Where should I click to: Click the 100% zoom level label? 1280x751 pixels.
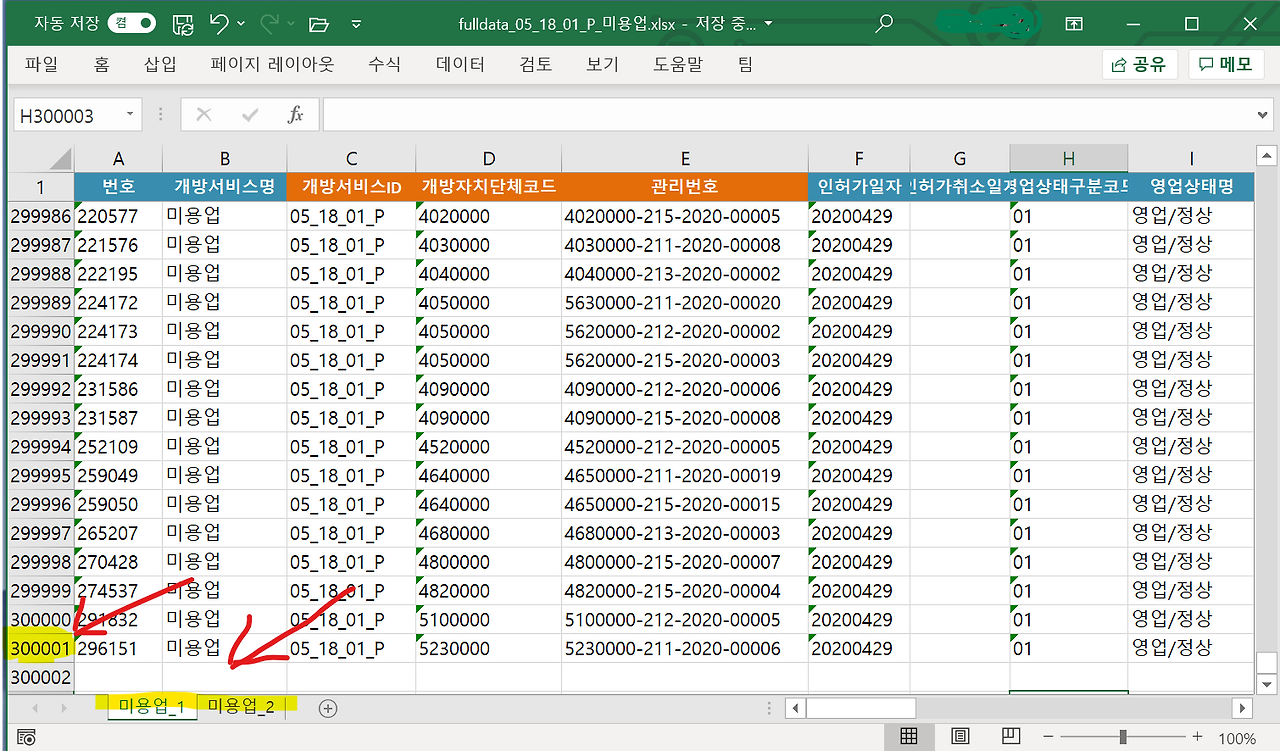click(x=1237, y=739)
